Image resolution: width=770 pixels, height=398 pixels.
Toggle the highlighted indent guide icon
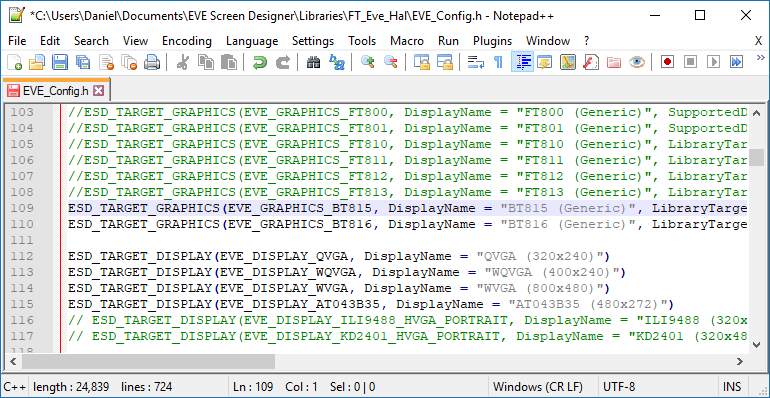point(522,62)
